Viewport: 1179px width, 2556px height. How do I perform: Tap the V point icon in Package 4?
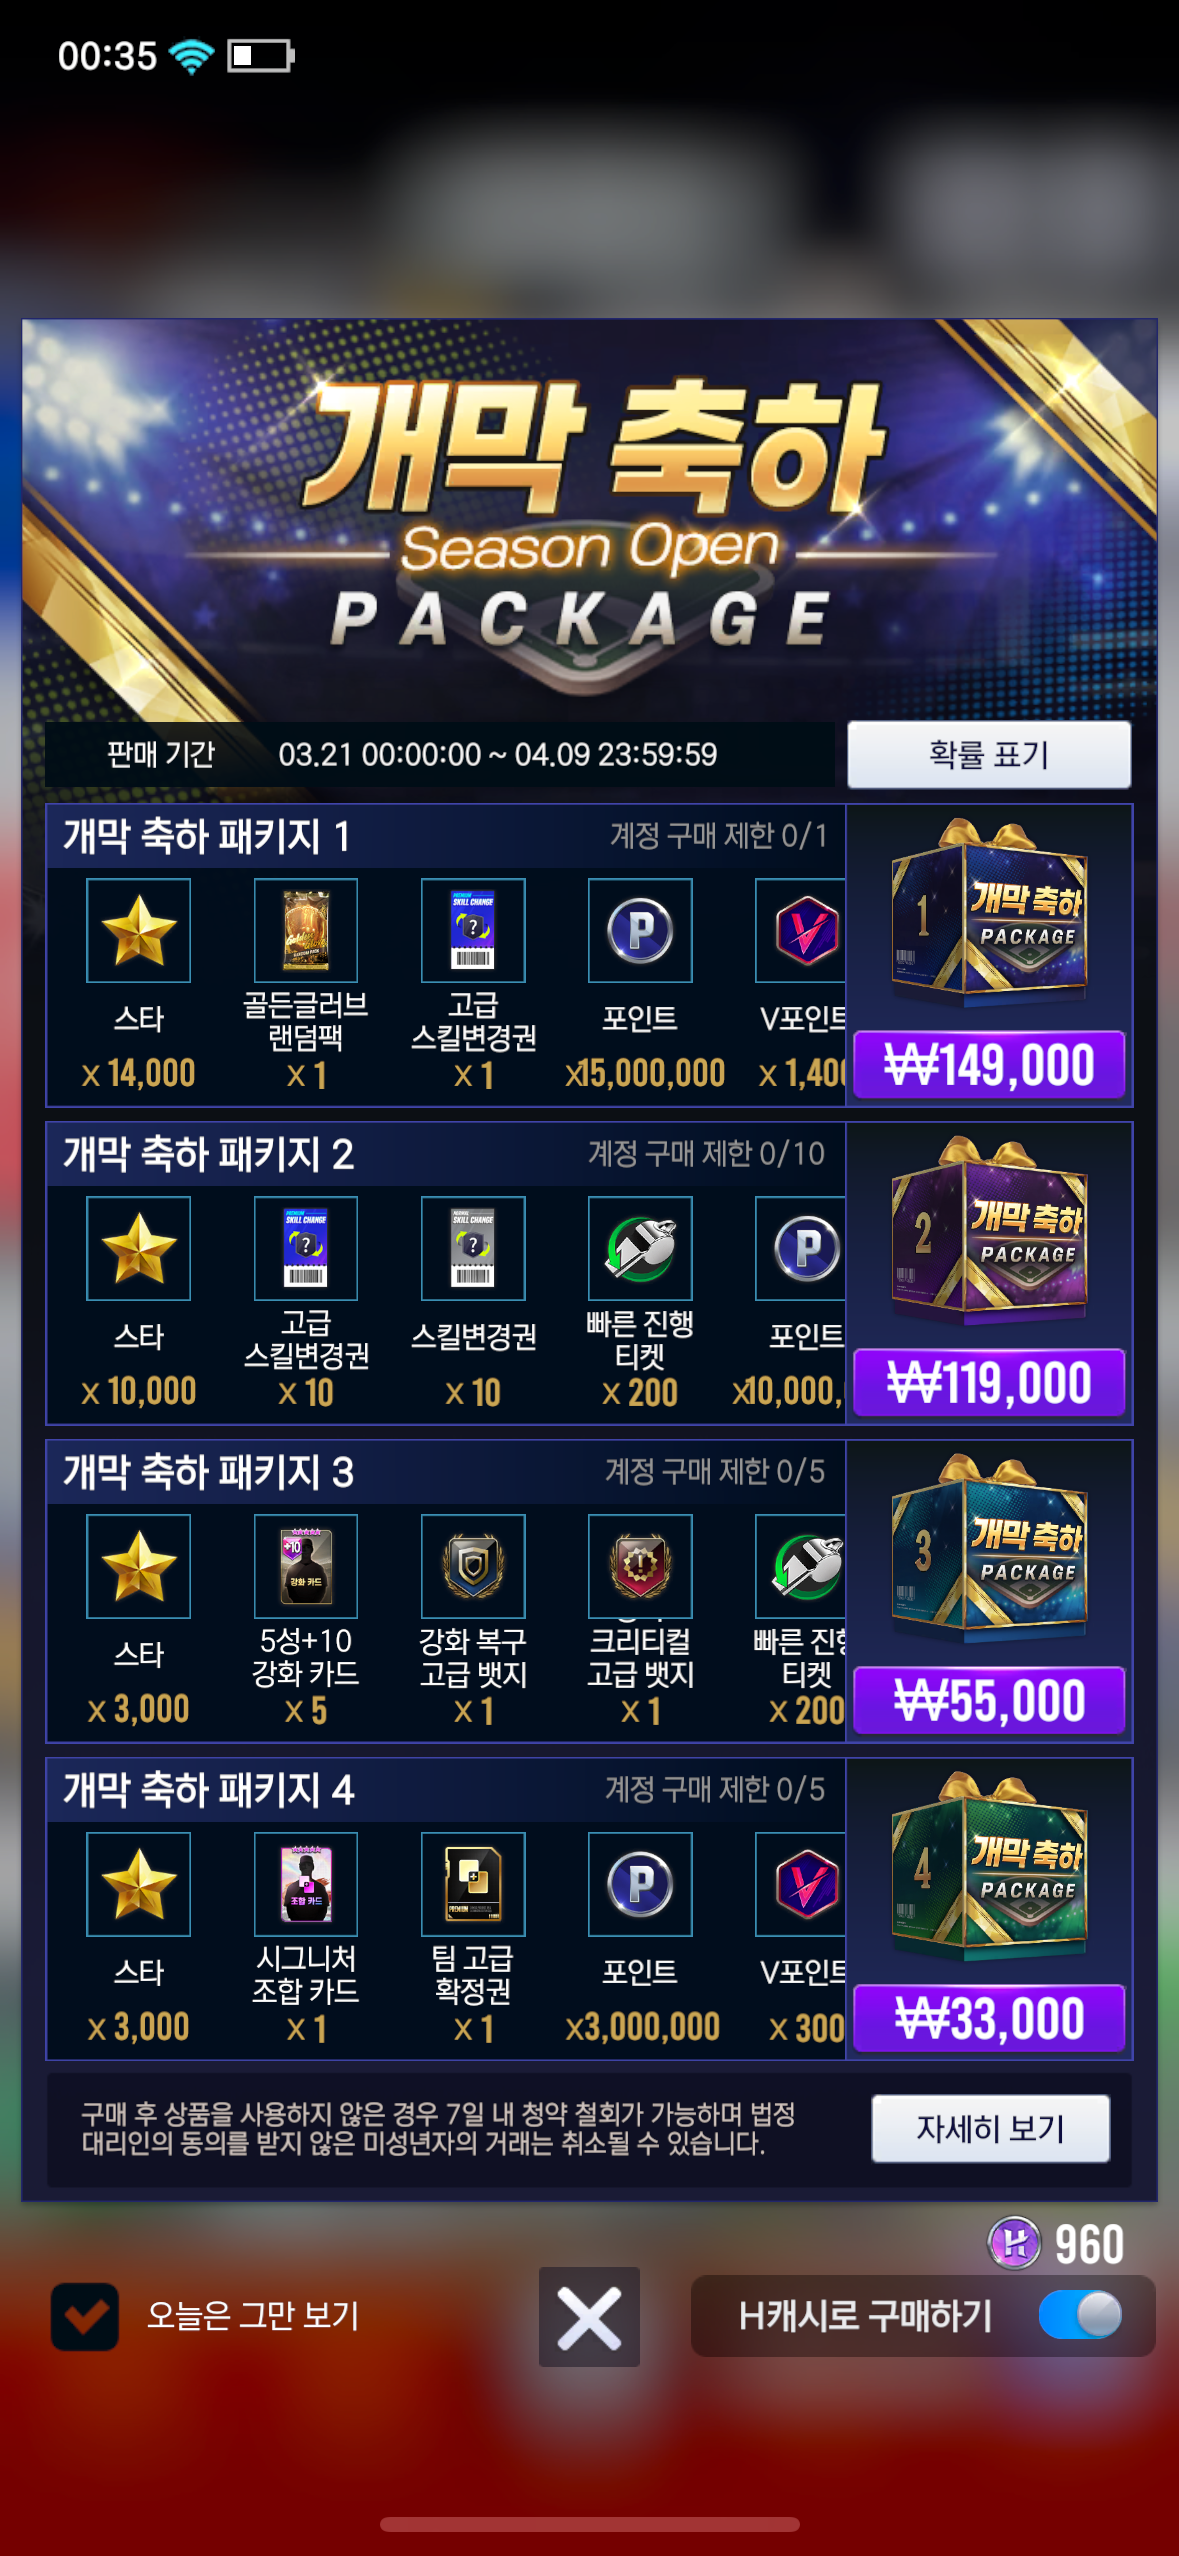[801, 1884]
